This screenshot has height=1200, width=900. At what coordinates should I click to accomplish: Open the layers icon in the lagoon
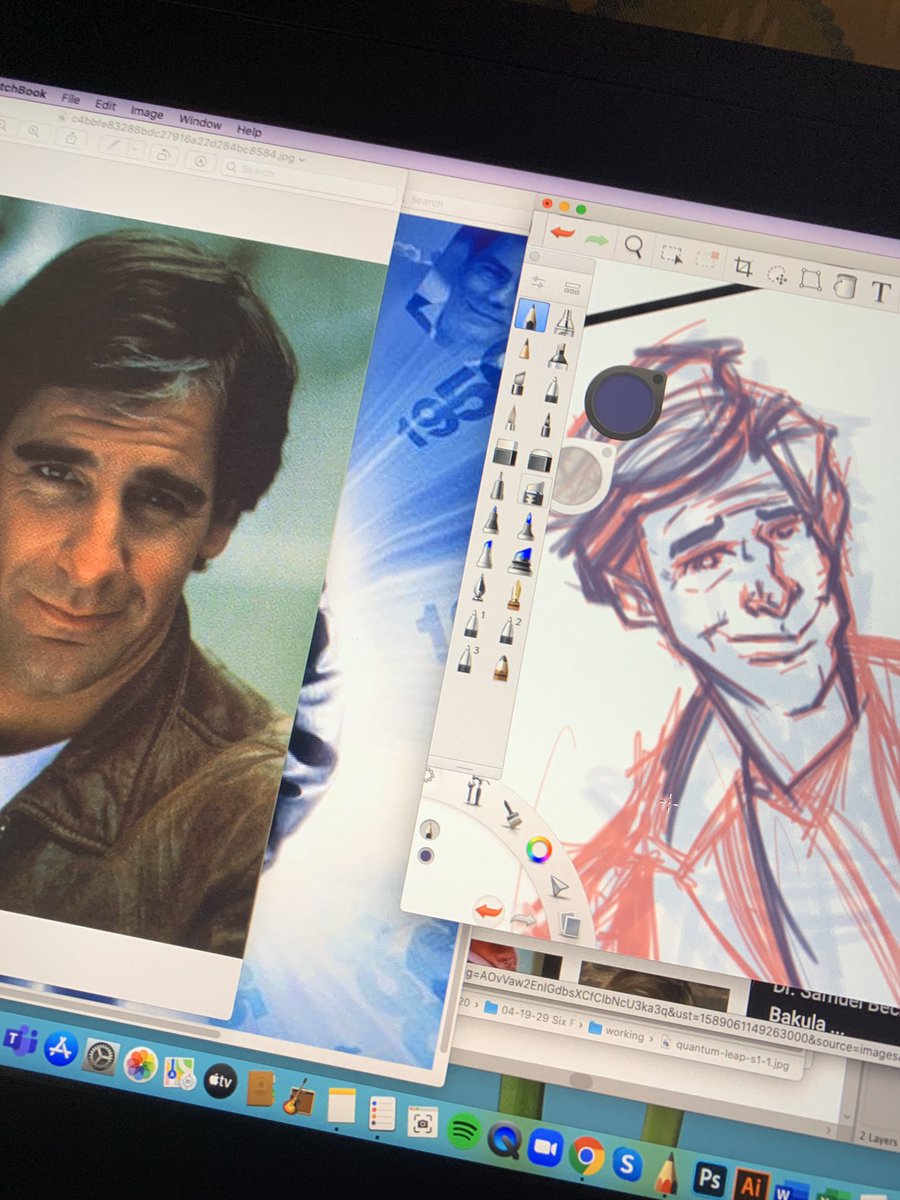569,923
